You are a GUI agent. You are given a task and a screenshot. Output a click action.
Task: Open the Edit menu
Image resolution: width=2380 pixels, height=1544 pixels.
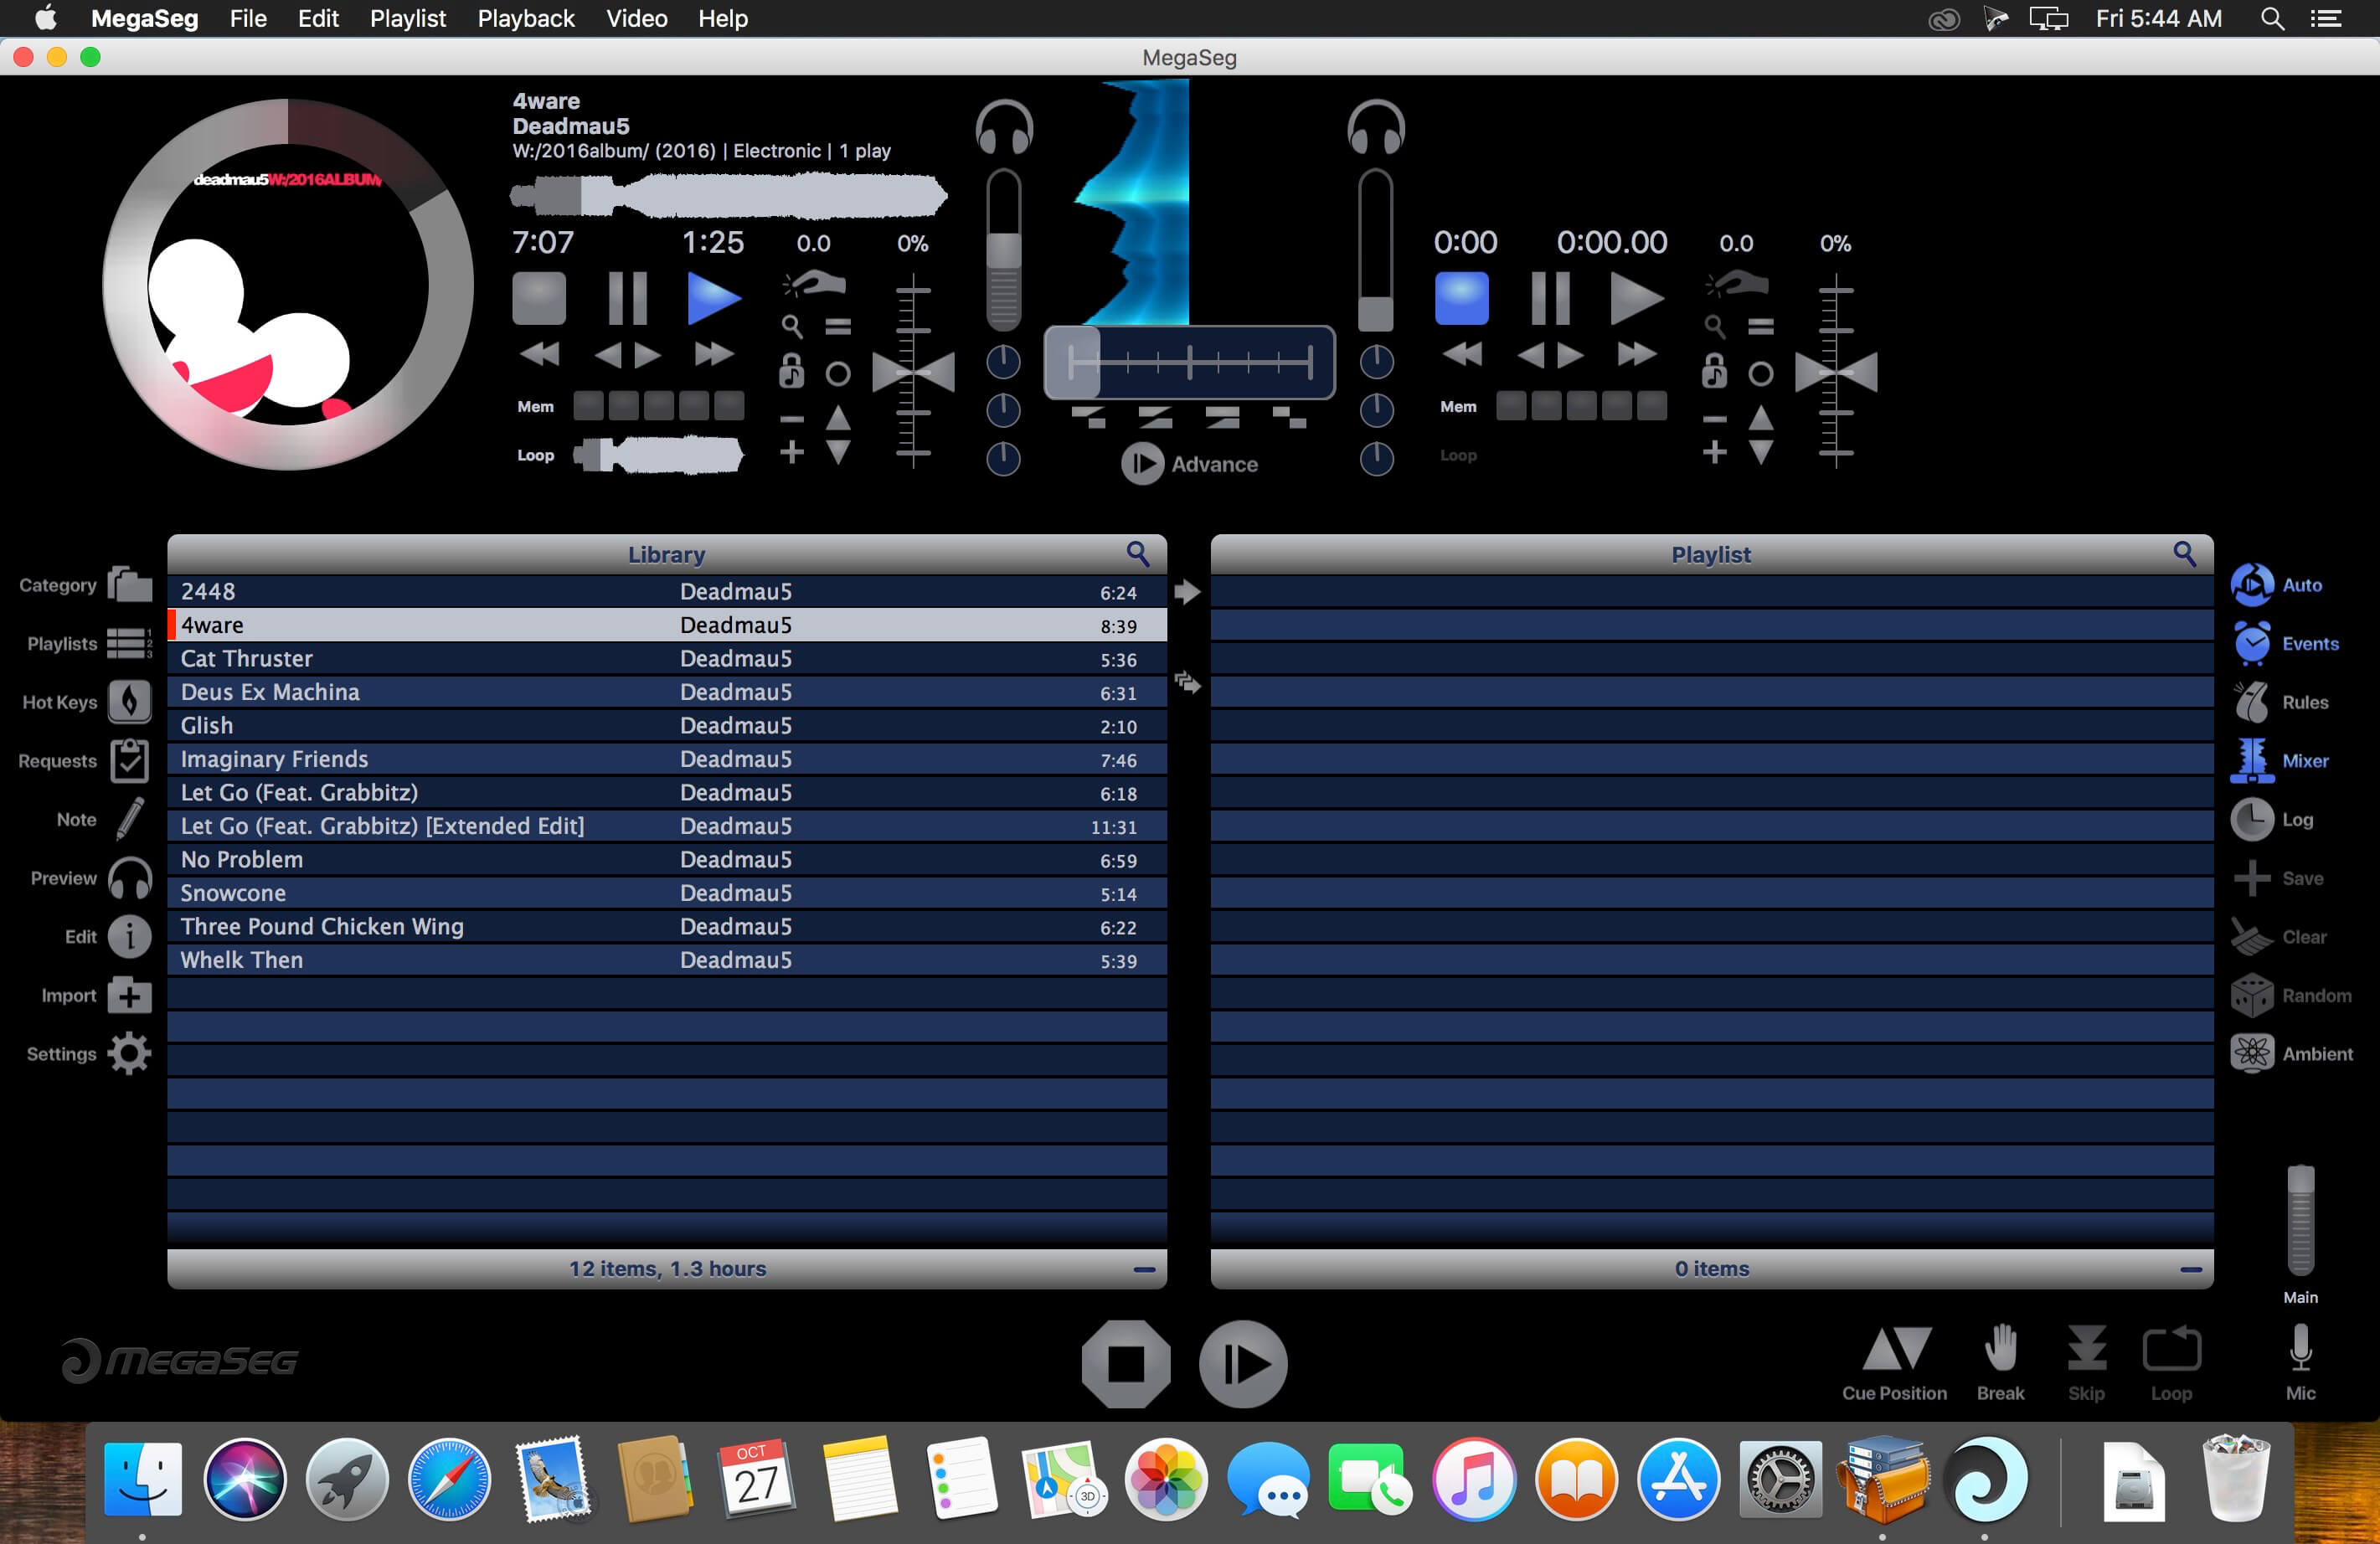[318, 19]
